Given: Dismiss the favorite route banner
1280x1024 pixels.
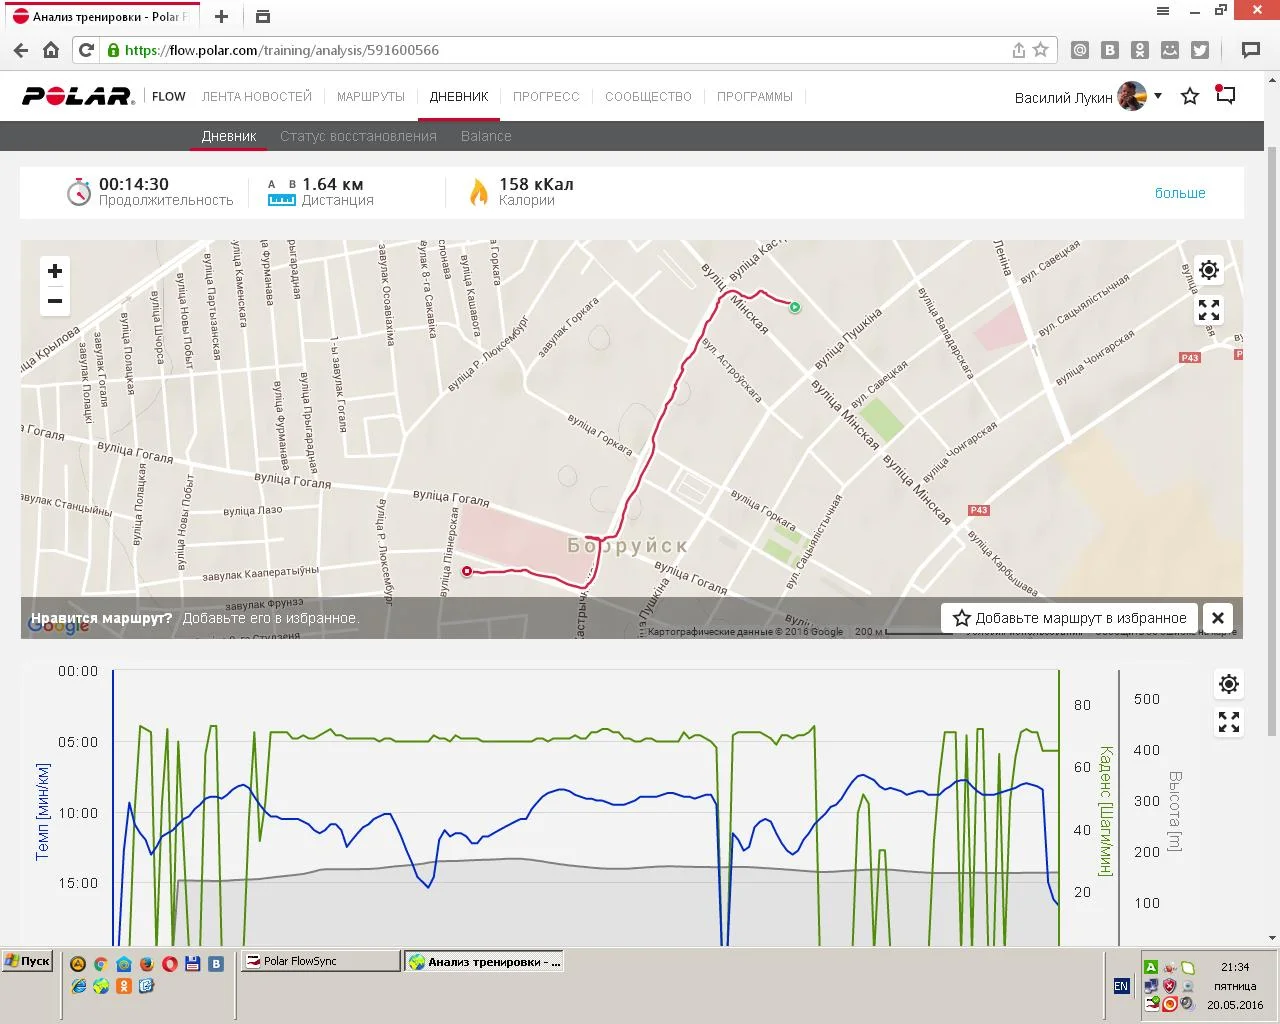Looking at the screenshot, I should (1217, 618).
